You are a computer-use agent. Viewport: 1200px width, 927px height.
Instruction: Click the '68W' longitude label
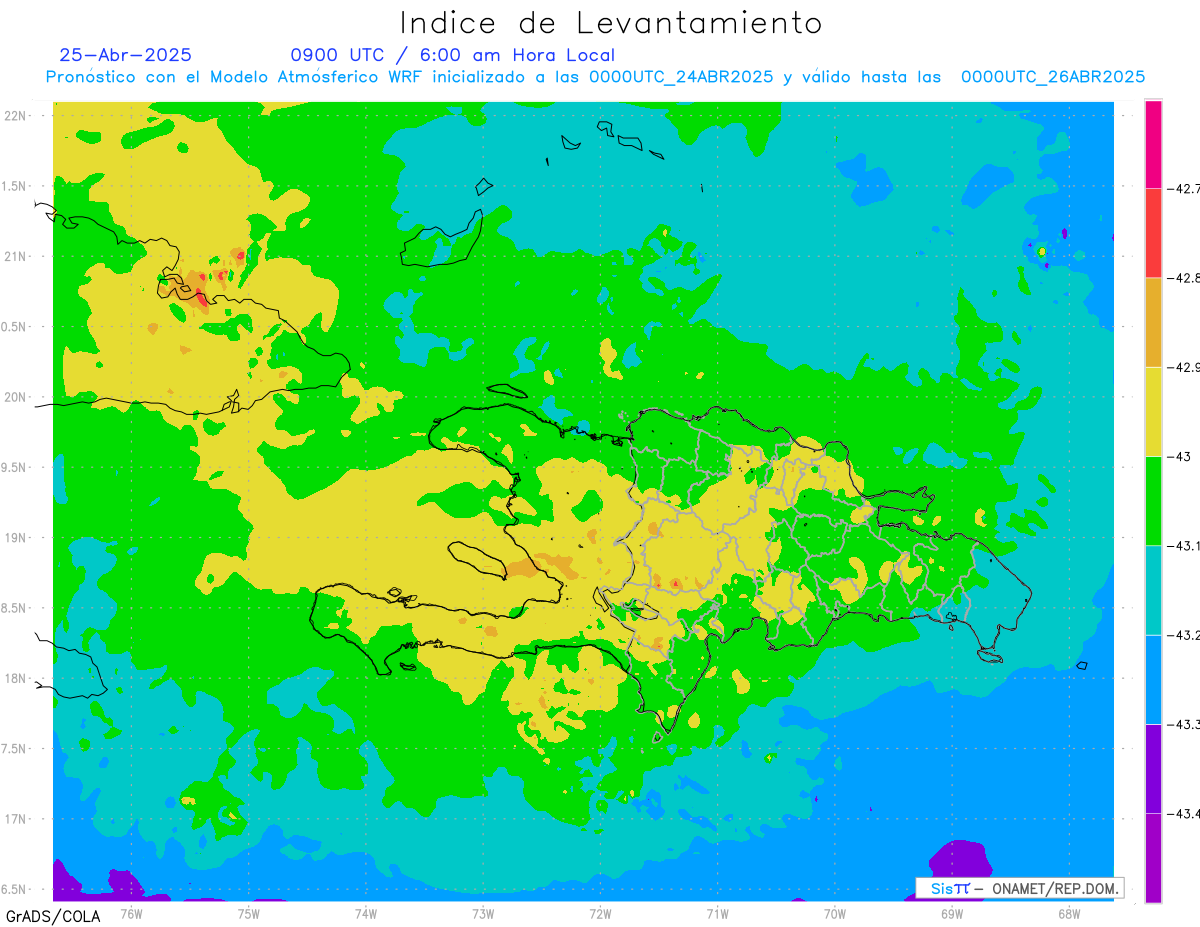[x=1069, y=912]
